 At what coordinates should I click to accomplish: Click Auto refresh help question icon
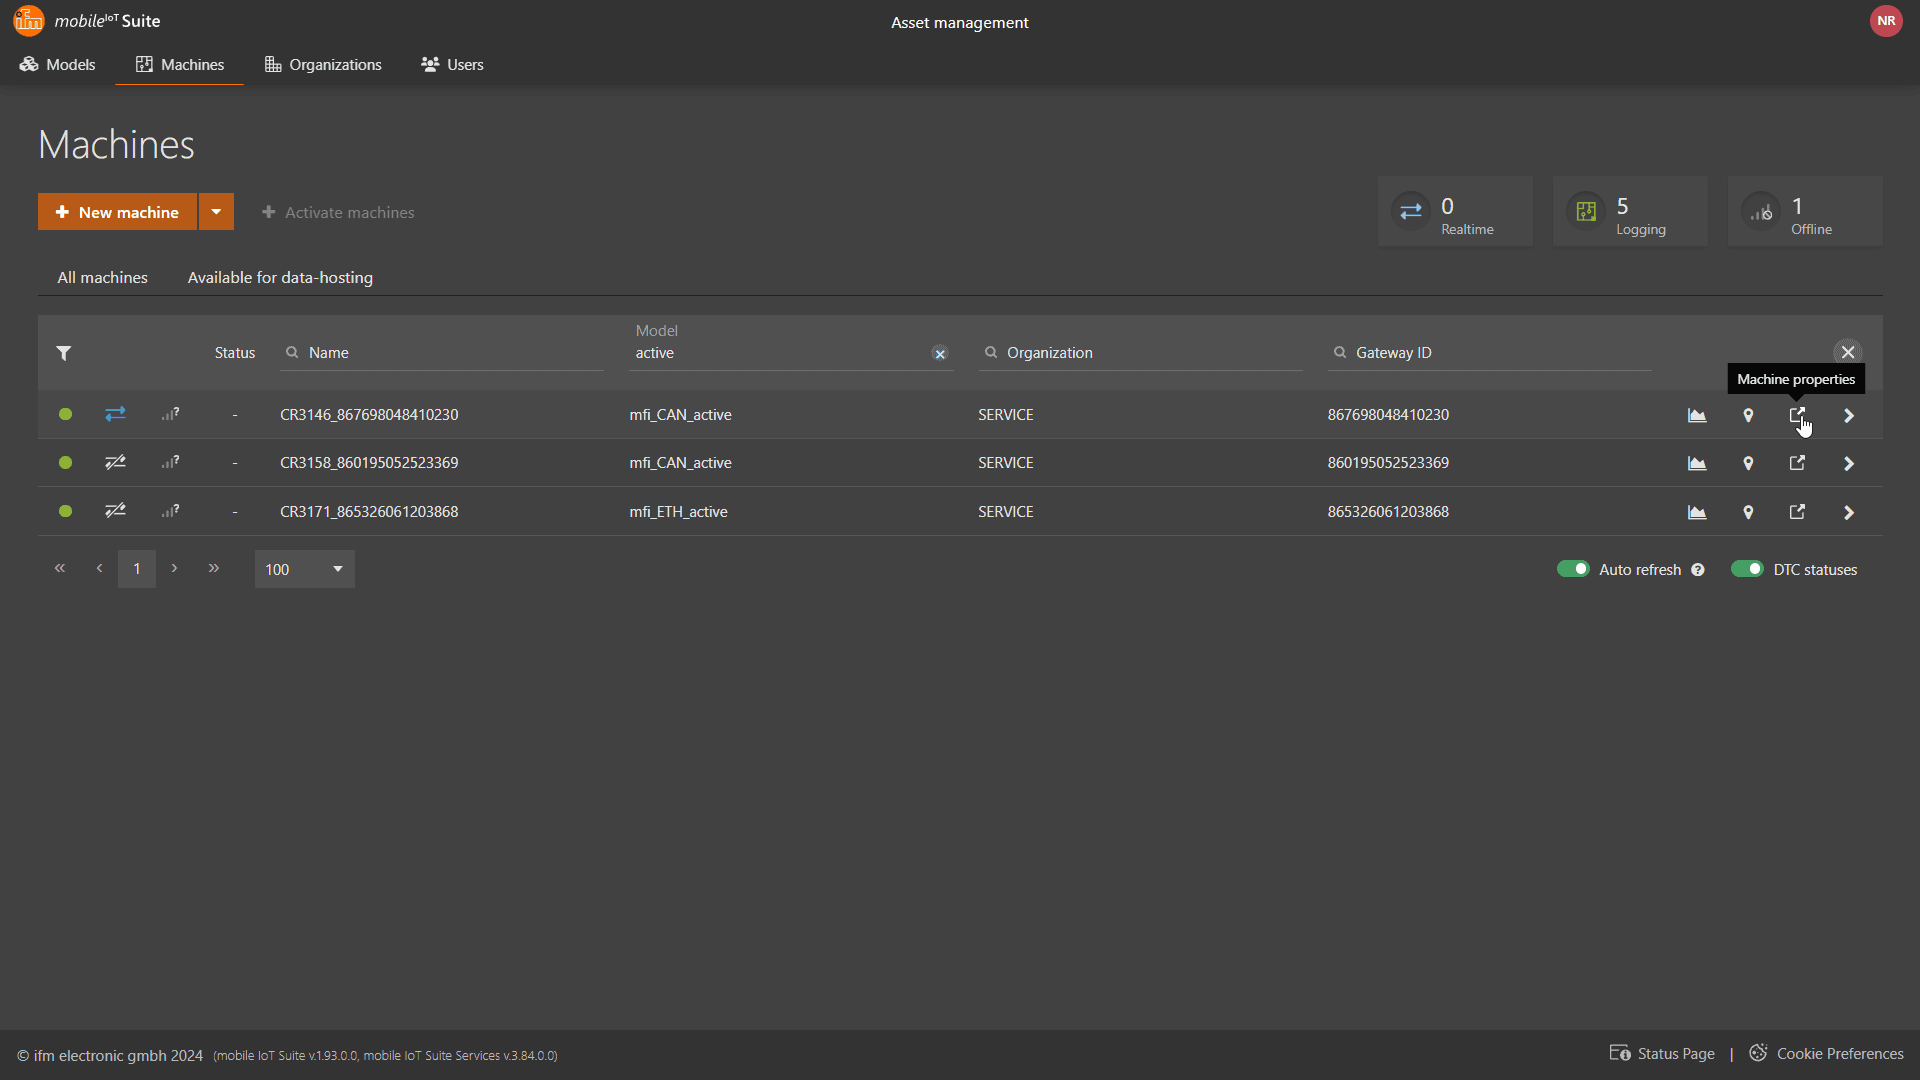(1698, 570)
